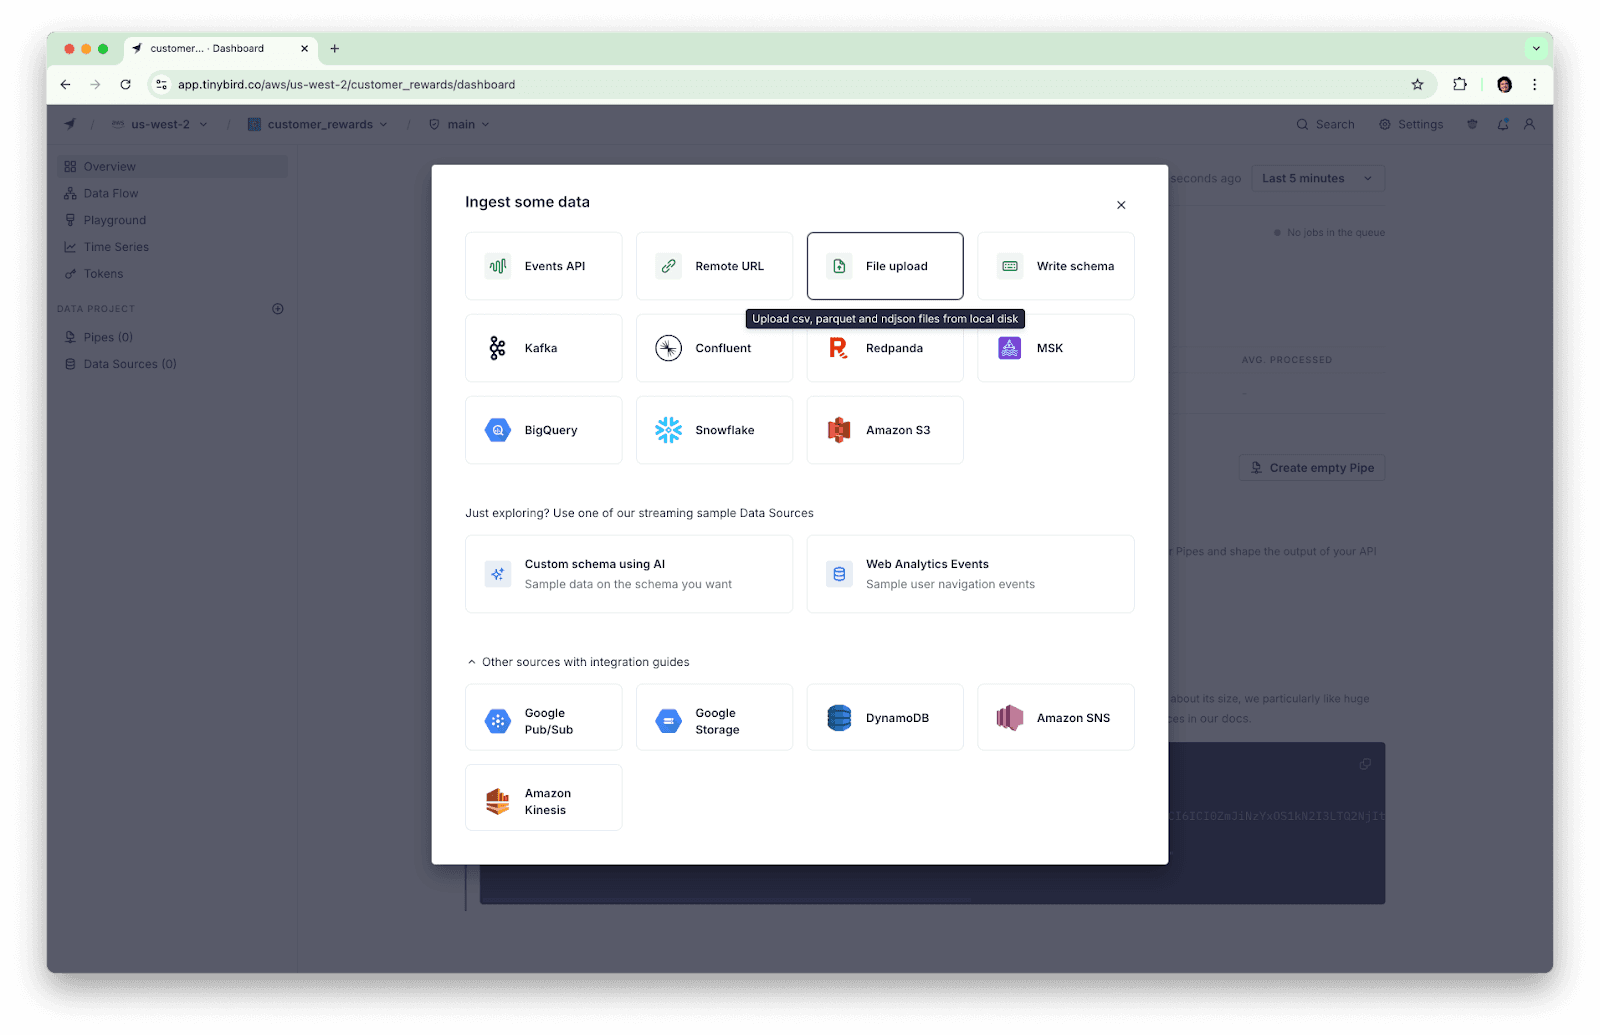Open a new browser tab

pos(335,48)
